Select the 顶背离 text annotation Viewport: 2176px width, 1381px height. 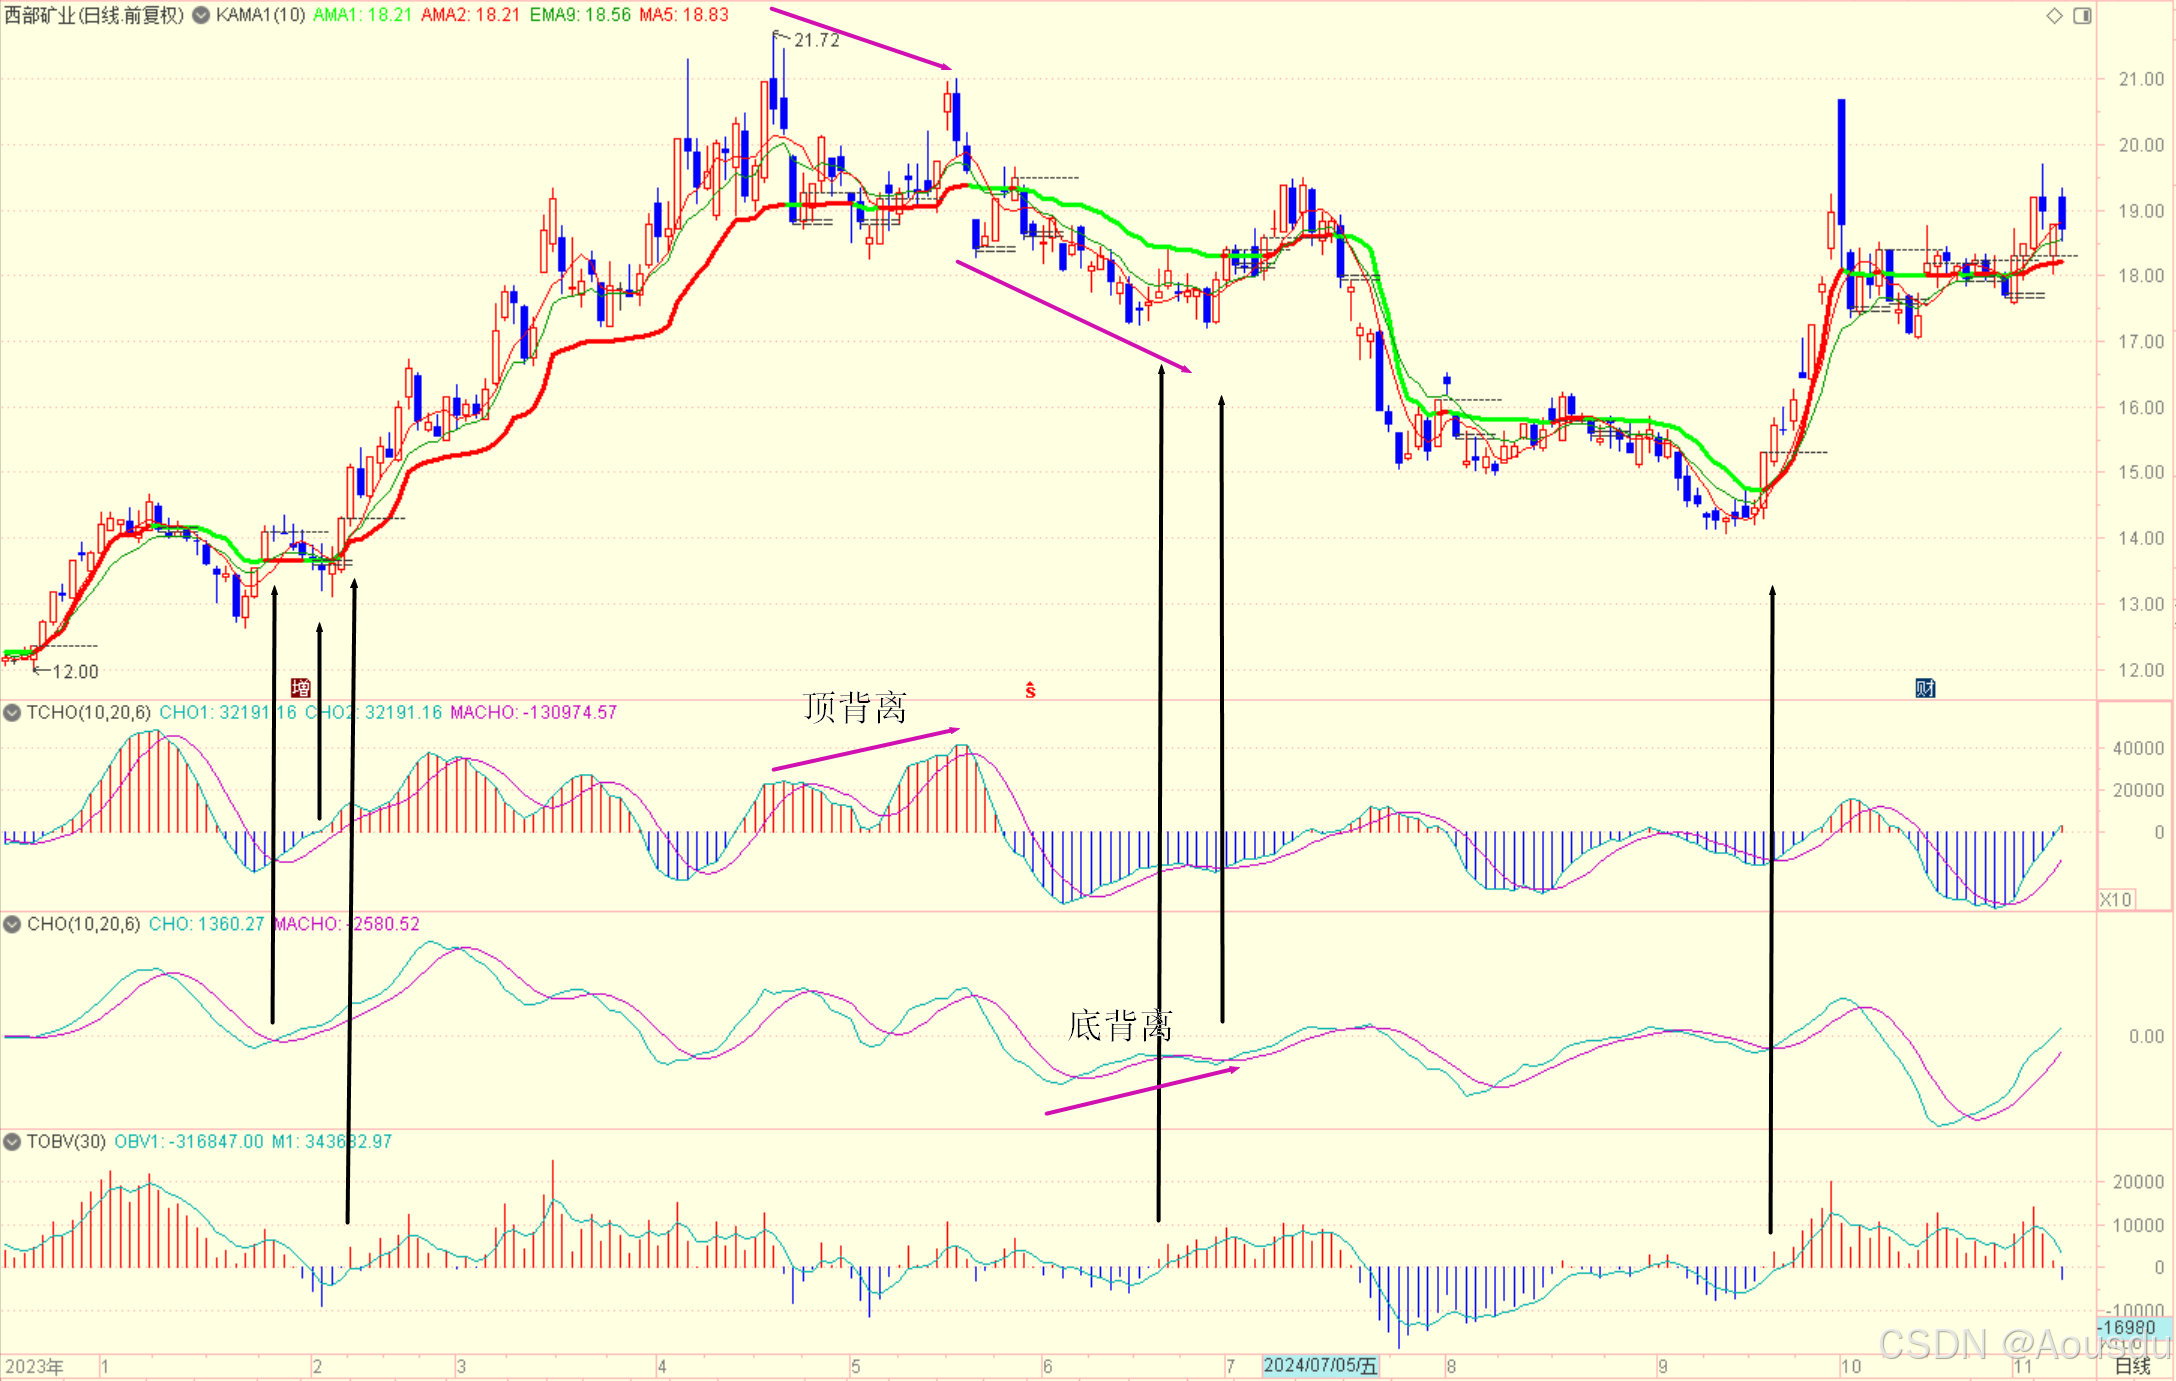[x=854, y=707]
